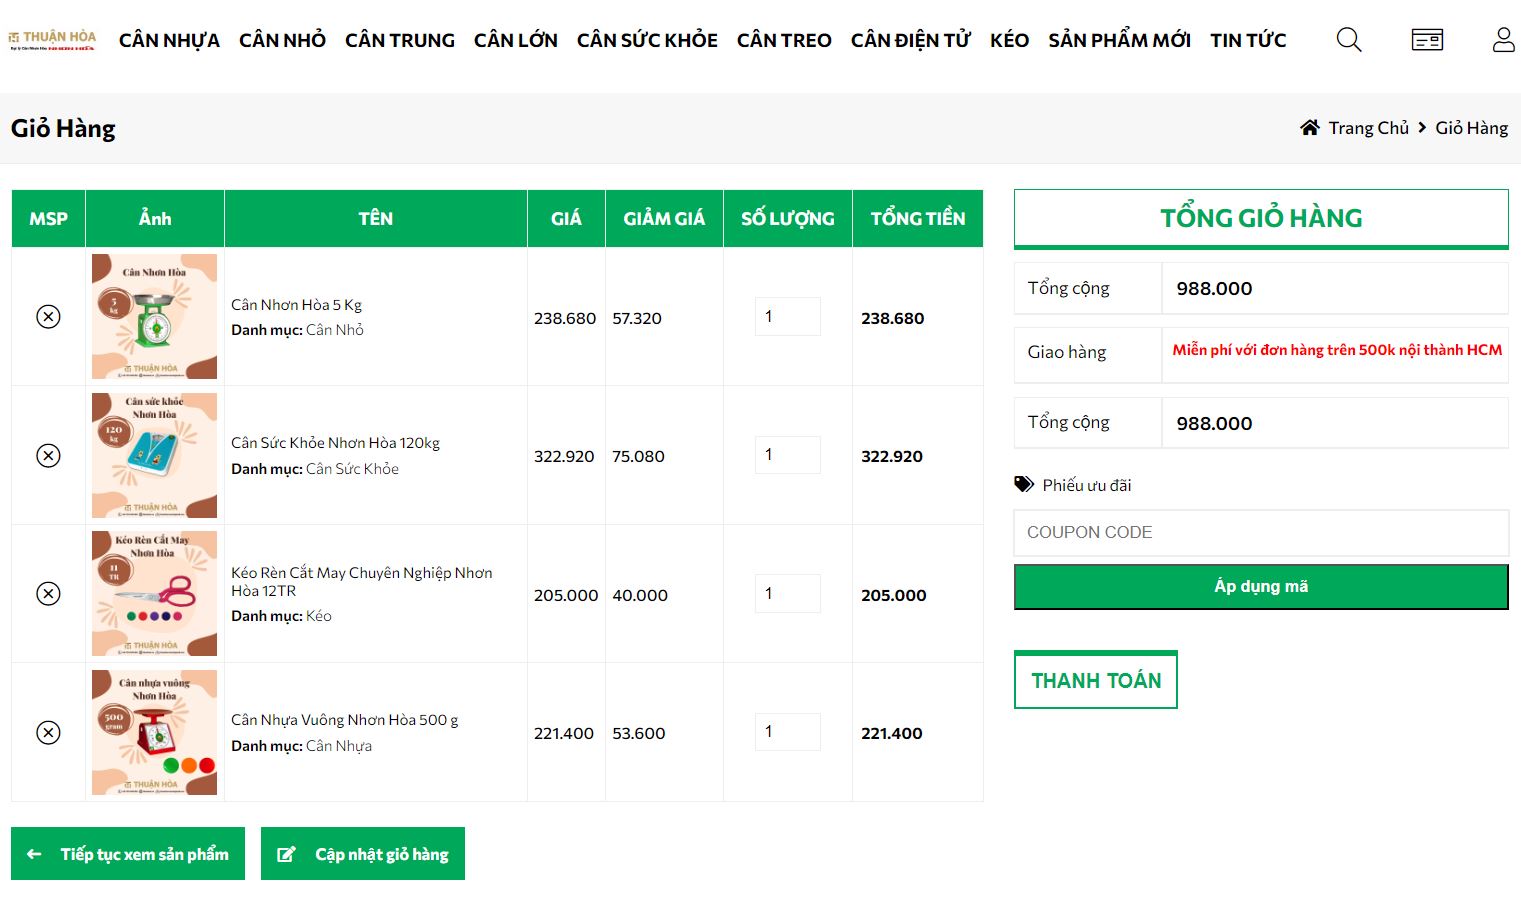Open the SẢN PHẨM MỚI menu
This screenshot has width=1521, height=897.
1119,40
